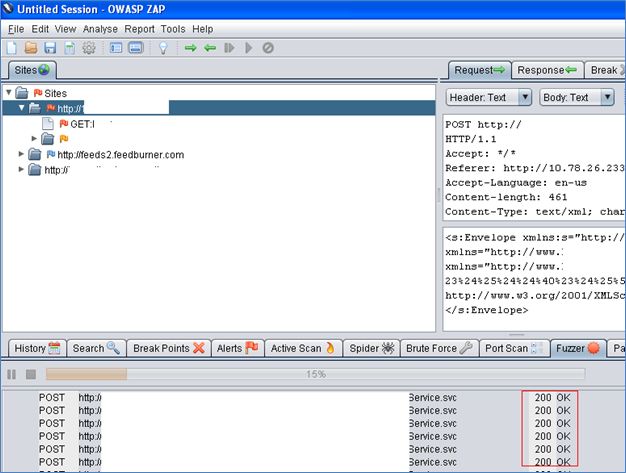Switch to the Request tab
Screen dimensions: 626x473
click(479, 70)
